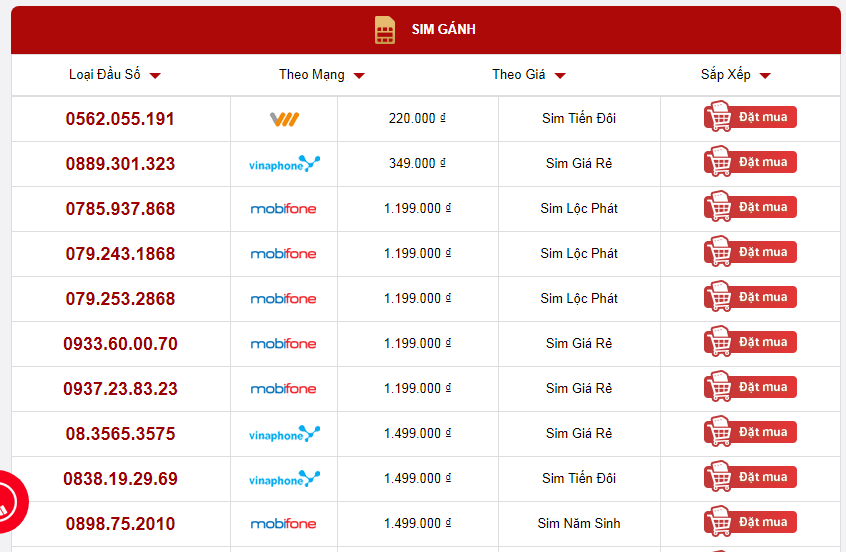Viewport: 846px width, 552px height.
Task: Click Sim Tiến Đôi in 0838.19.29.69 row
Action: pyautogui.click(x=579, y=478)
